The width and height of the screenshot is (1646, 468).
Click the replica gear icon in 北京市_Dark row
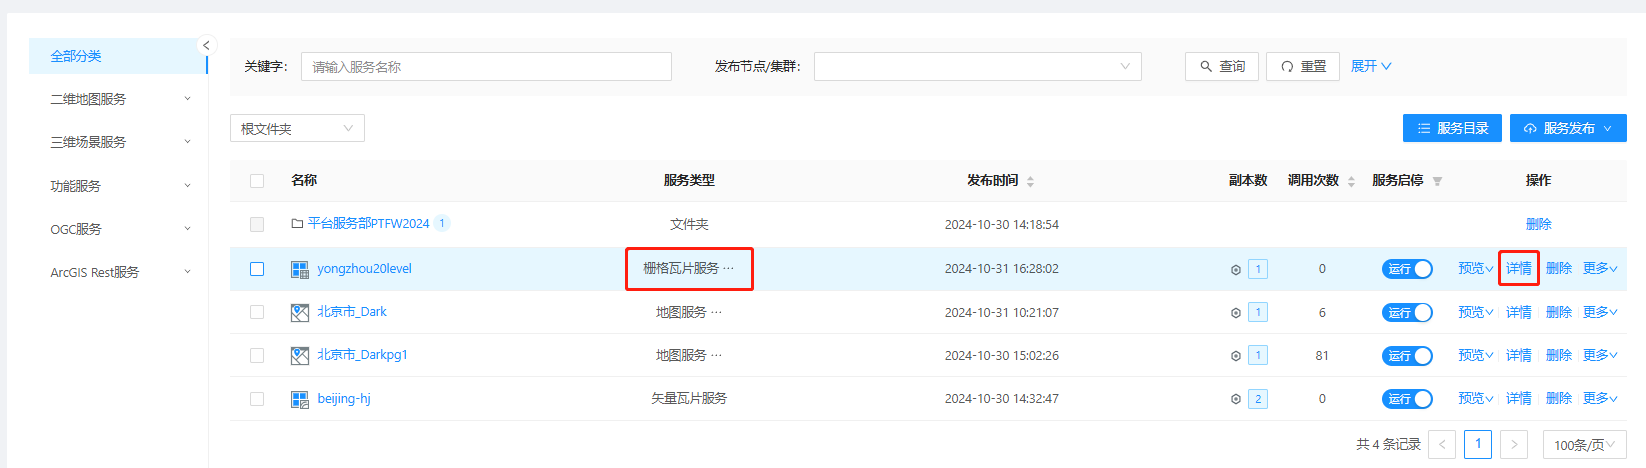click(x=1236, y=313)
